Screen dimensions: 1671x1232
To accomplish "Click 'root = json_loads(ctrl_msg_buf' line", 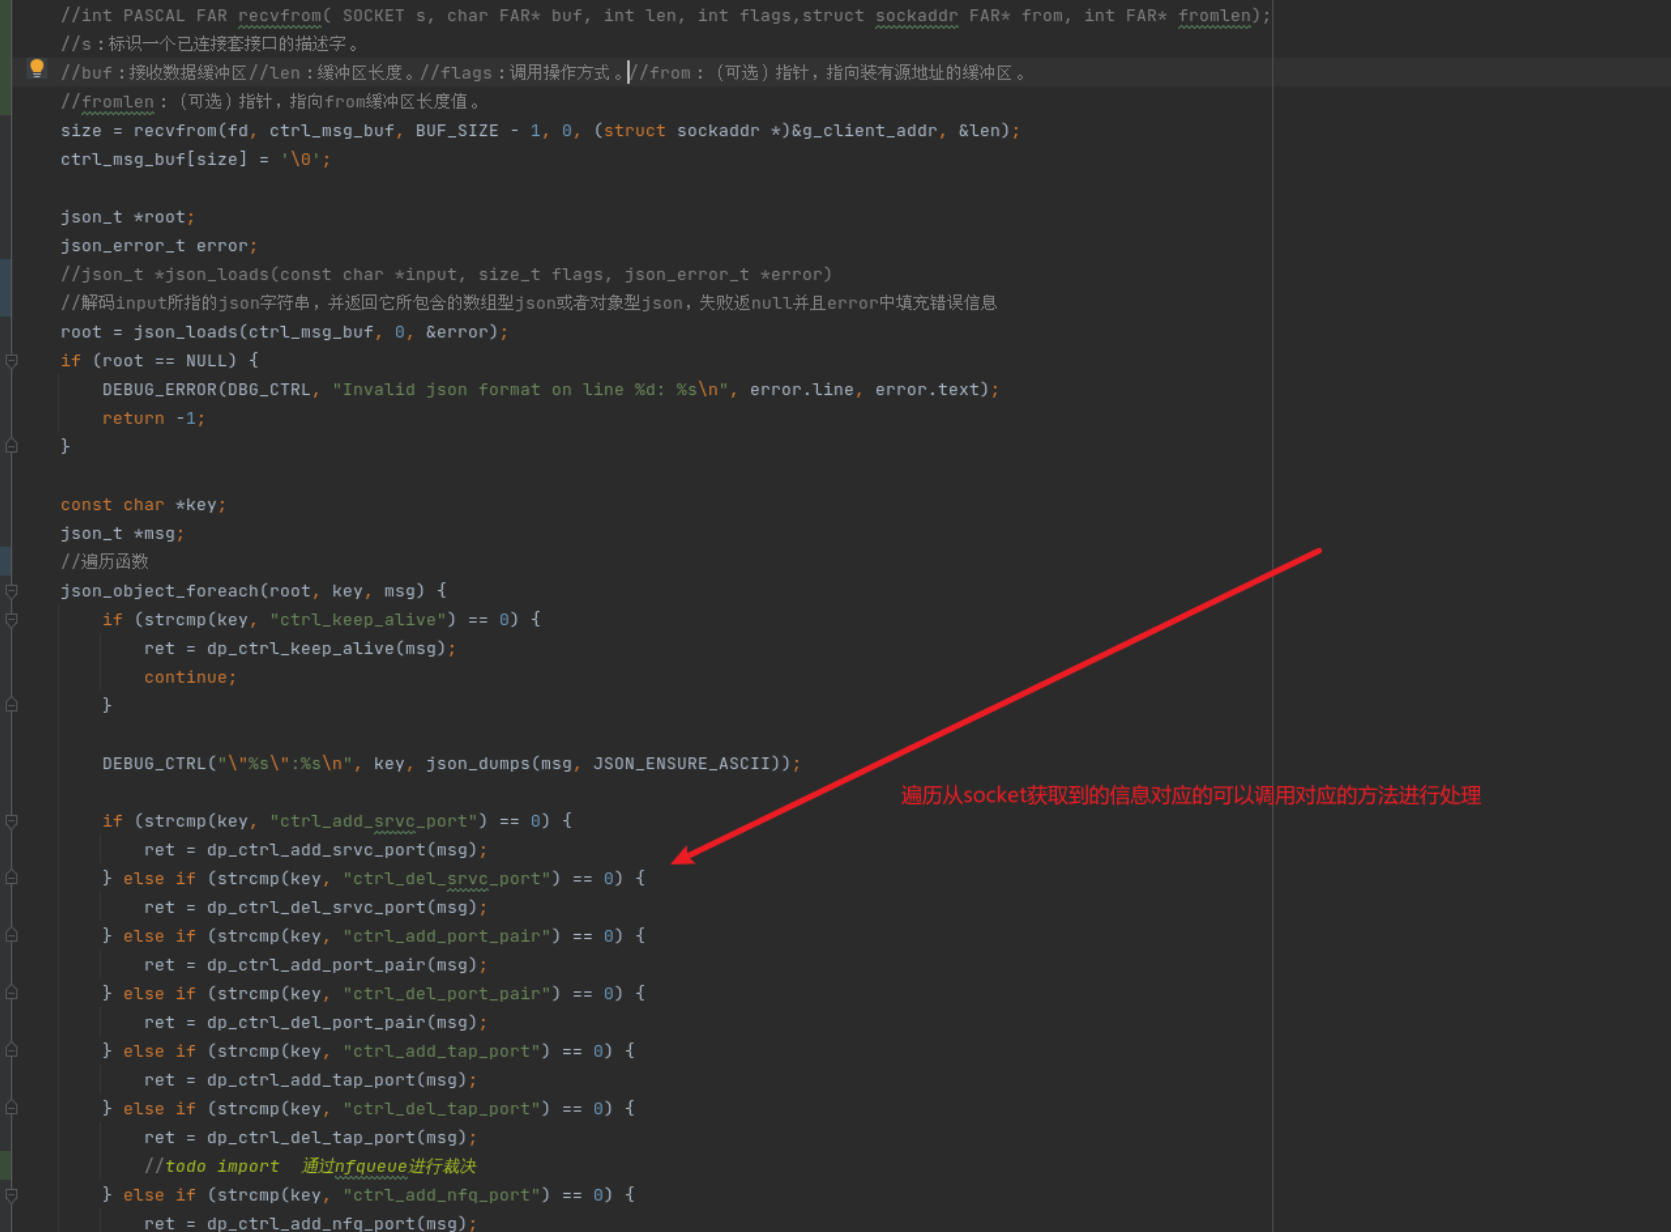I will 284,332.
